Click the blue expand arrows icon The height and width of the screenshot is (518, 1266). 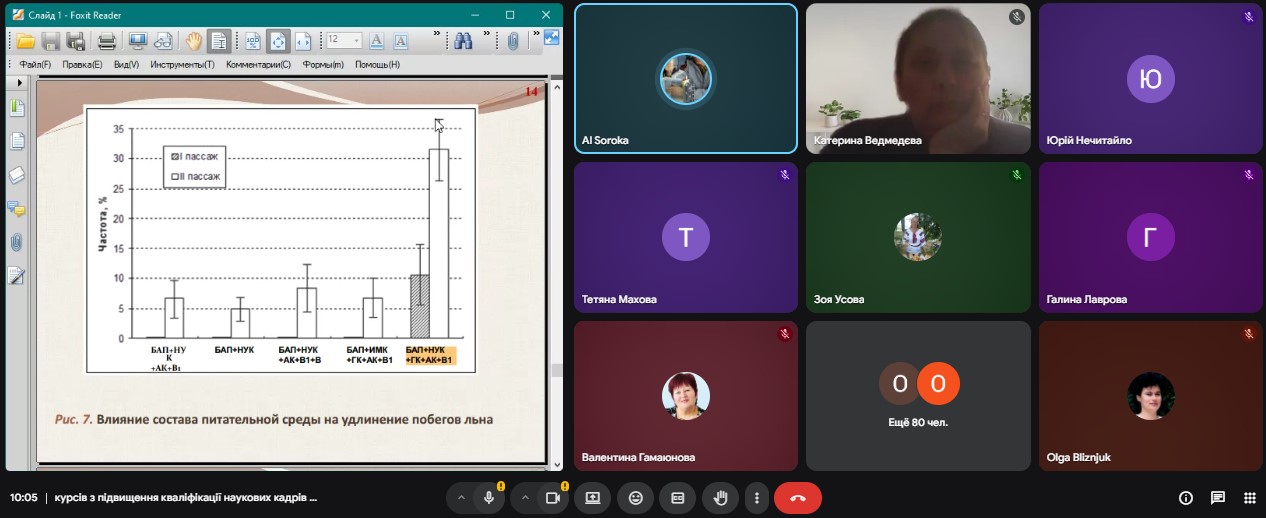point(550,36)
